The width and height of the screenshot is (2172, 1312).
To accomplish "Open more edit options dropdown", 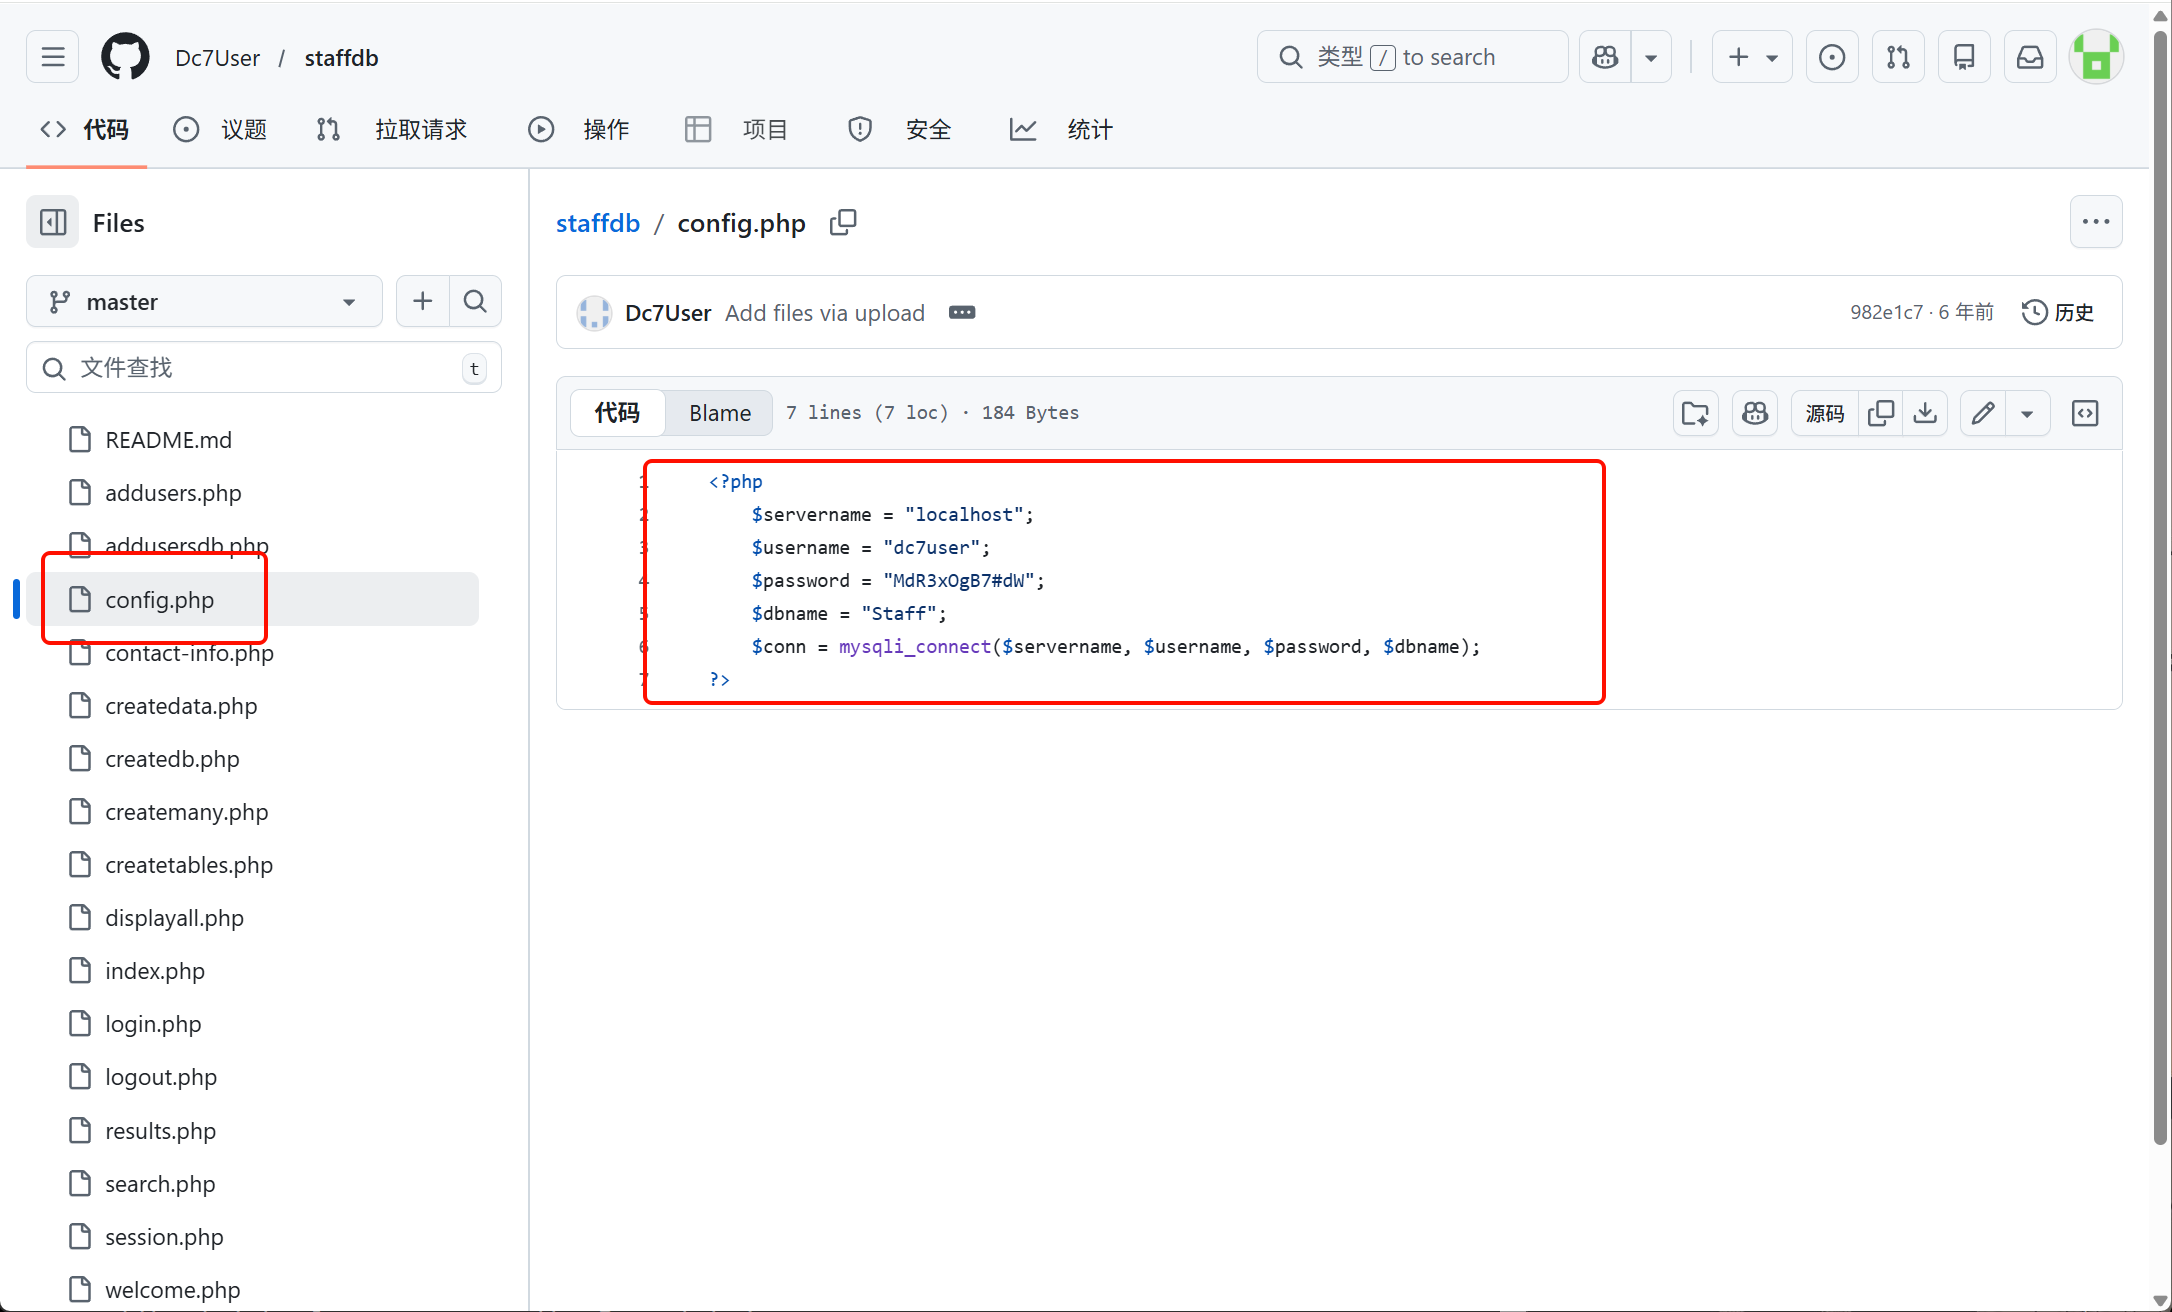I will click(2027, 413).
